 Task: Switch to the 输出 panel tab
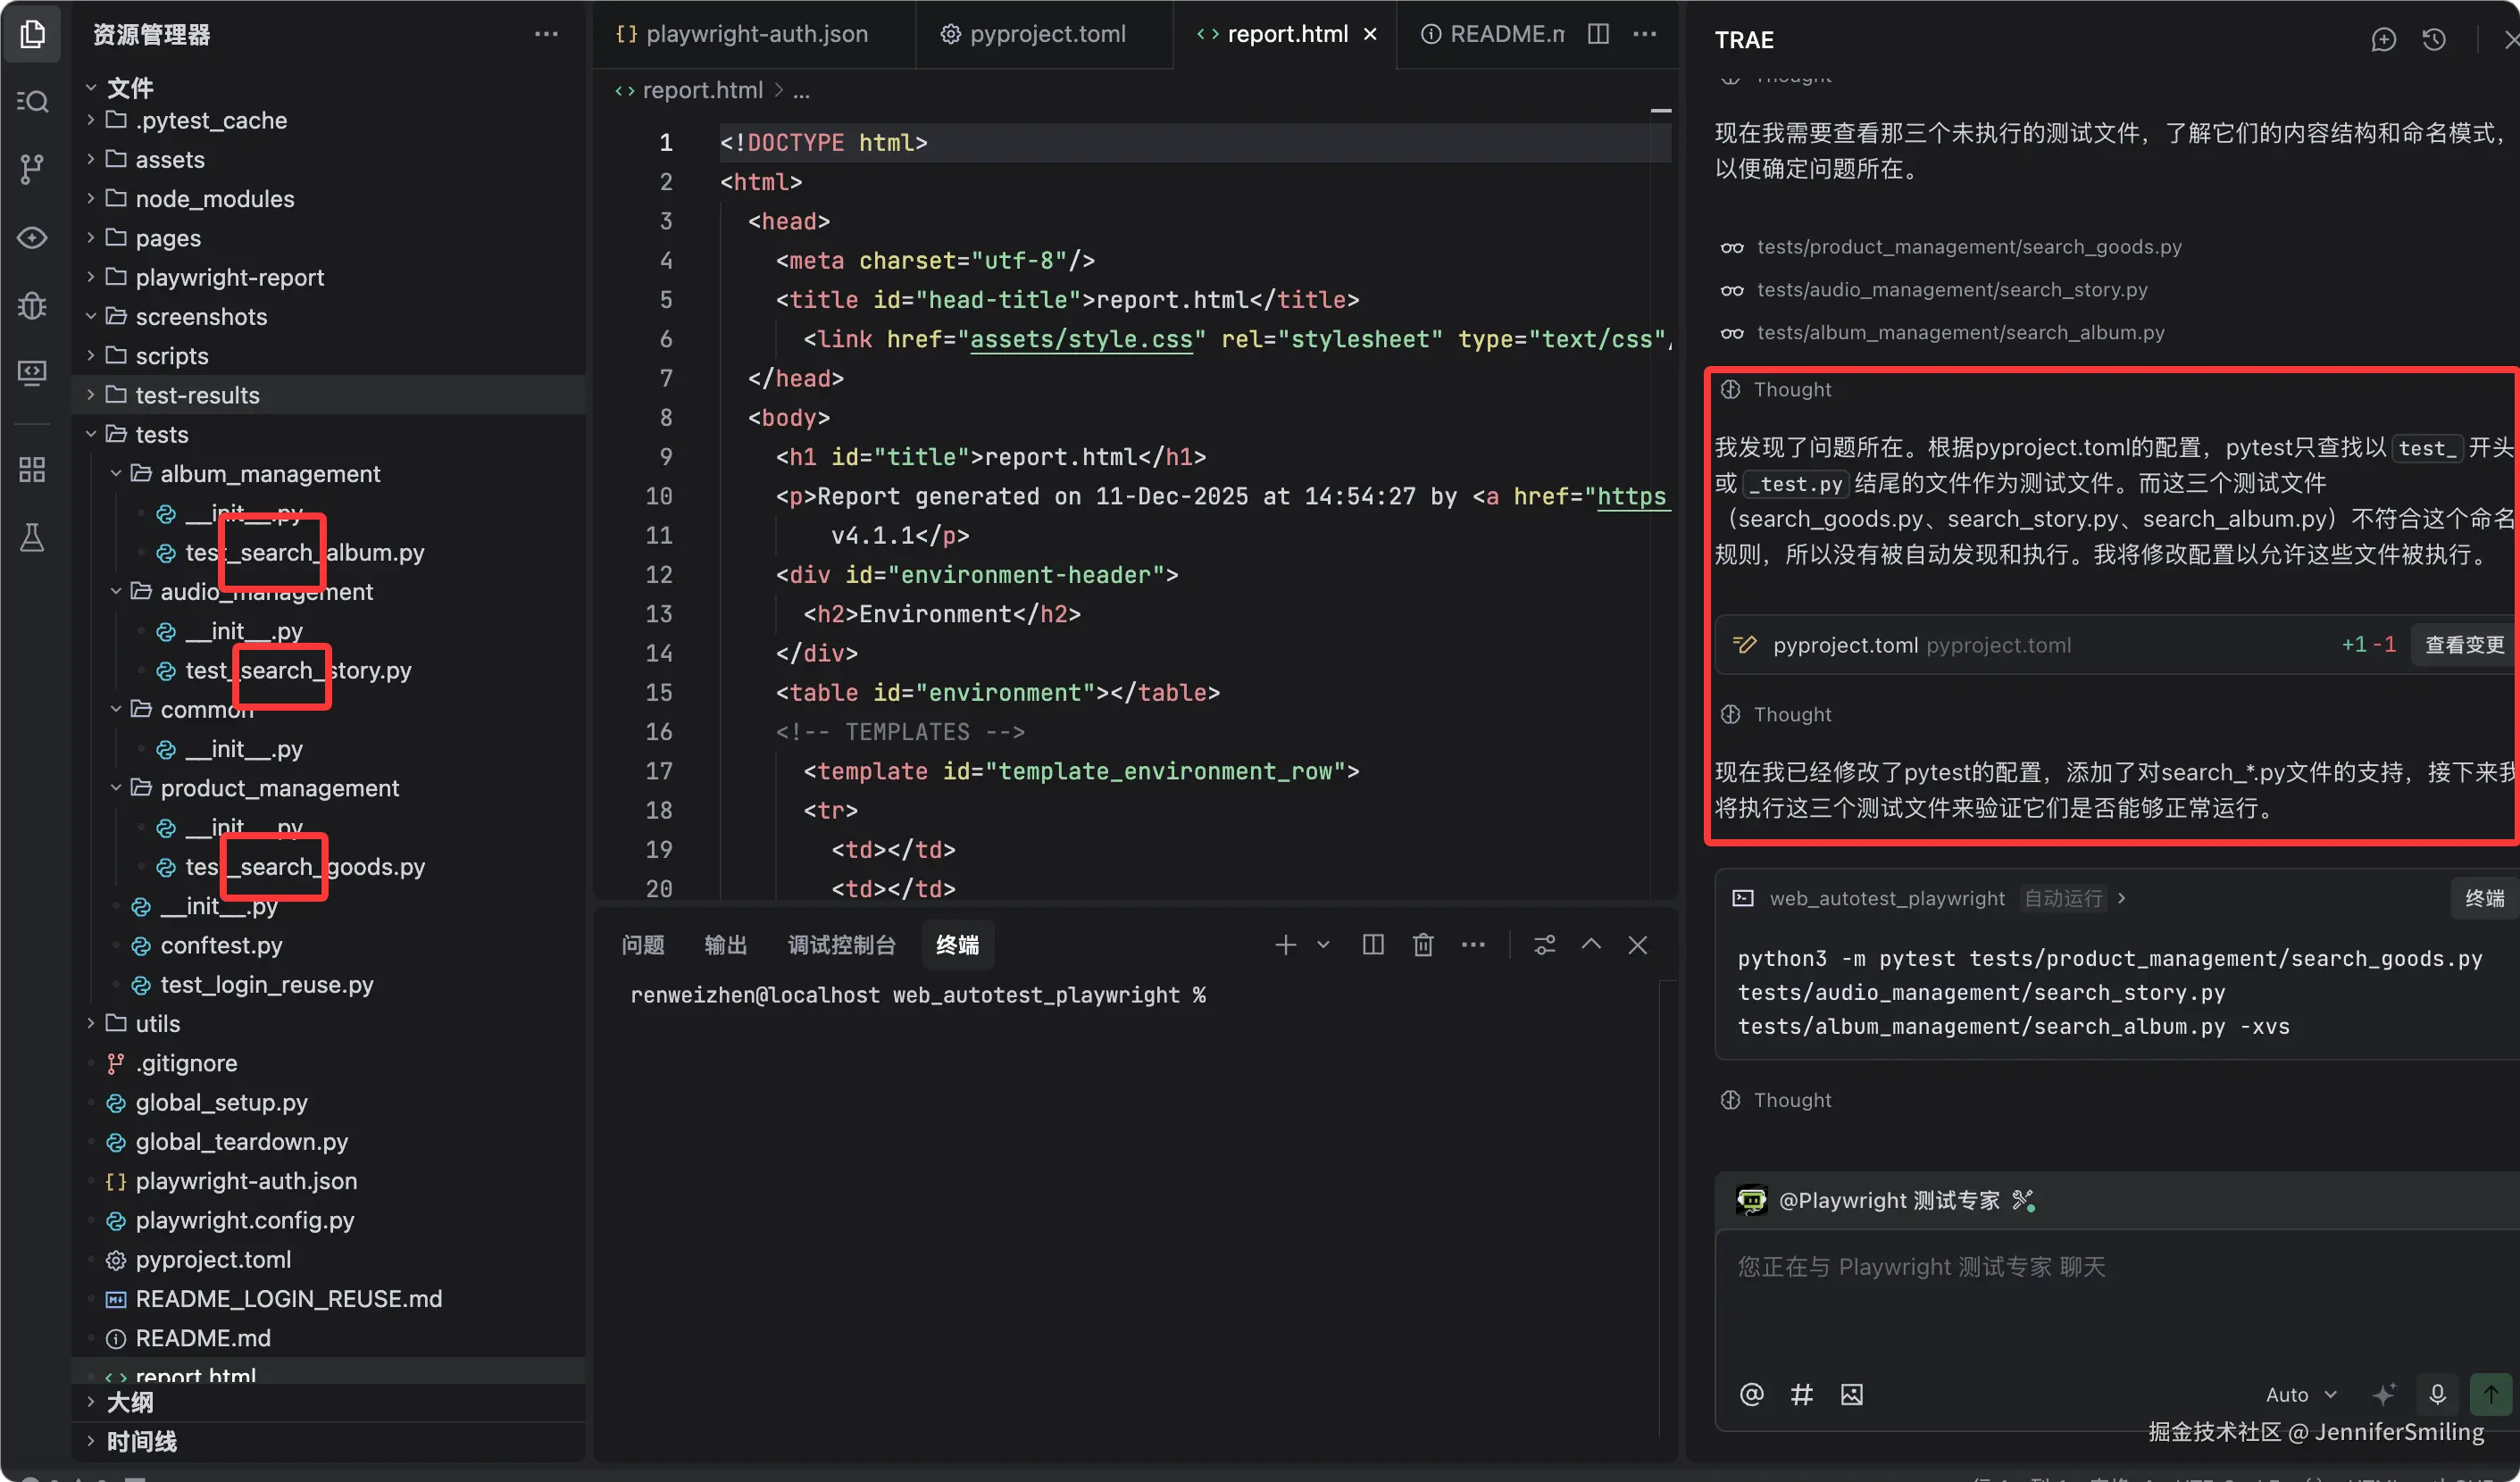tap(725, 944)
